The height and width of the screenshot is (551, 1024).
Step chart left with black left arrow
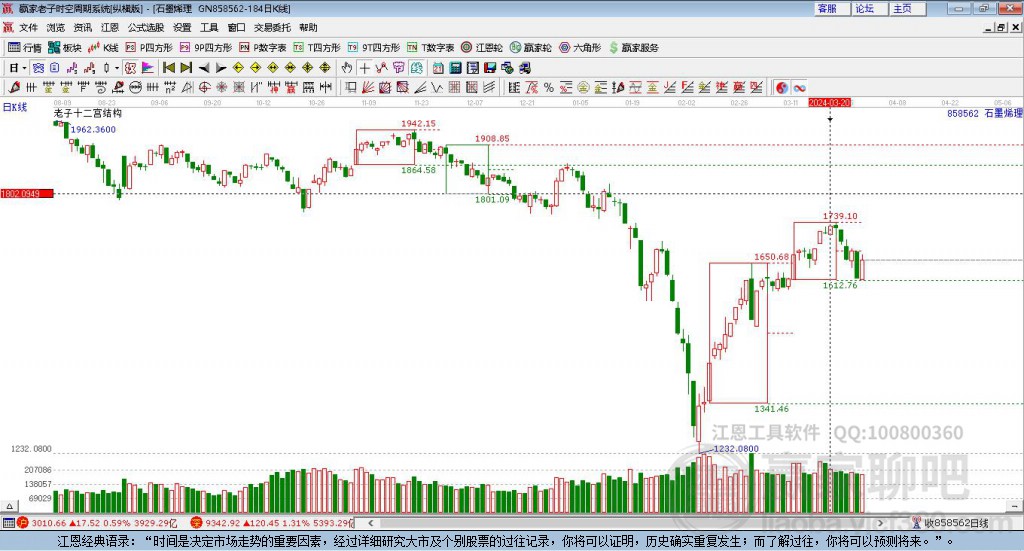coord(204,68)
